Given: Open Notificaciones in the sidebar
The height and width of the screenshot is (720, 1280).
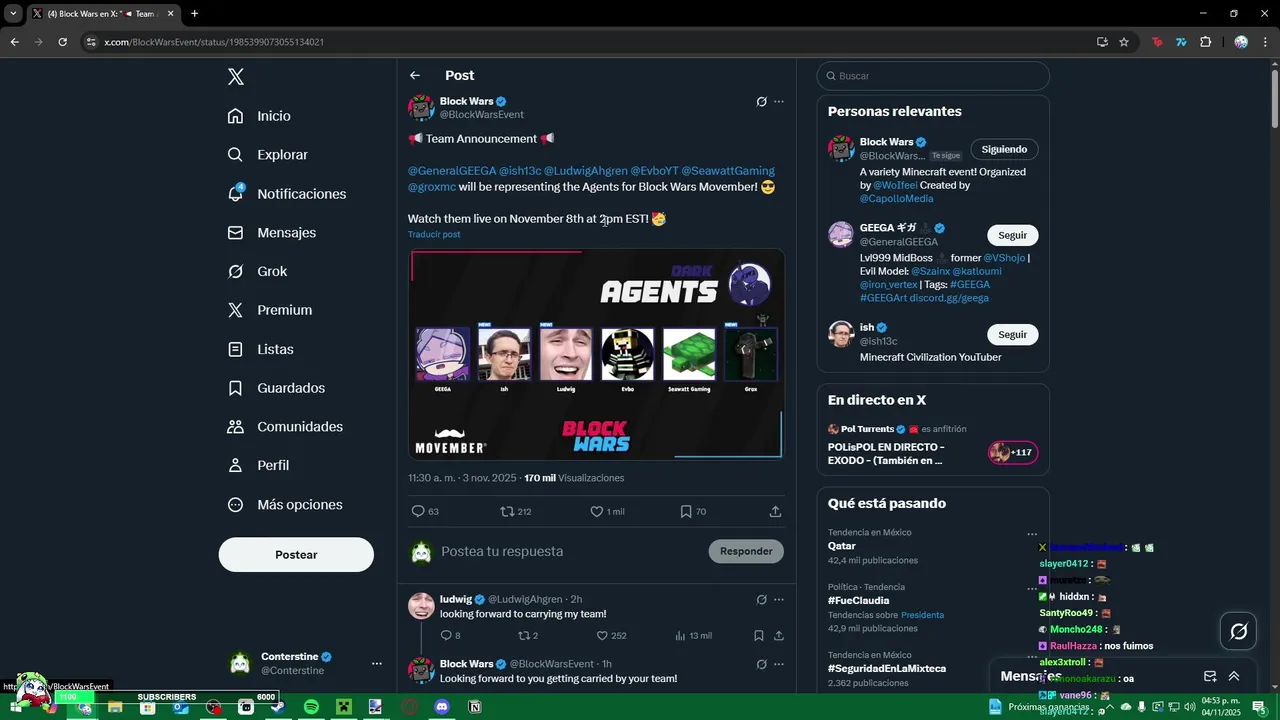Looking at the screenshot, I should 286,194.
